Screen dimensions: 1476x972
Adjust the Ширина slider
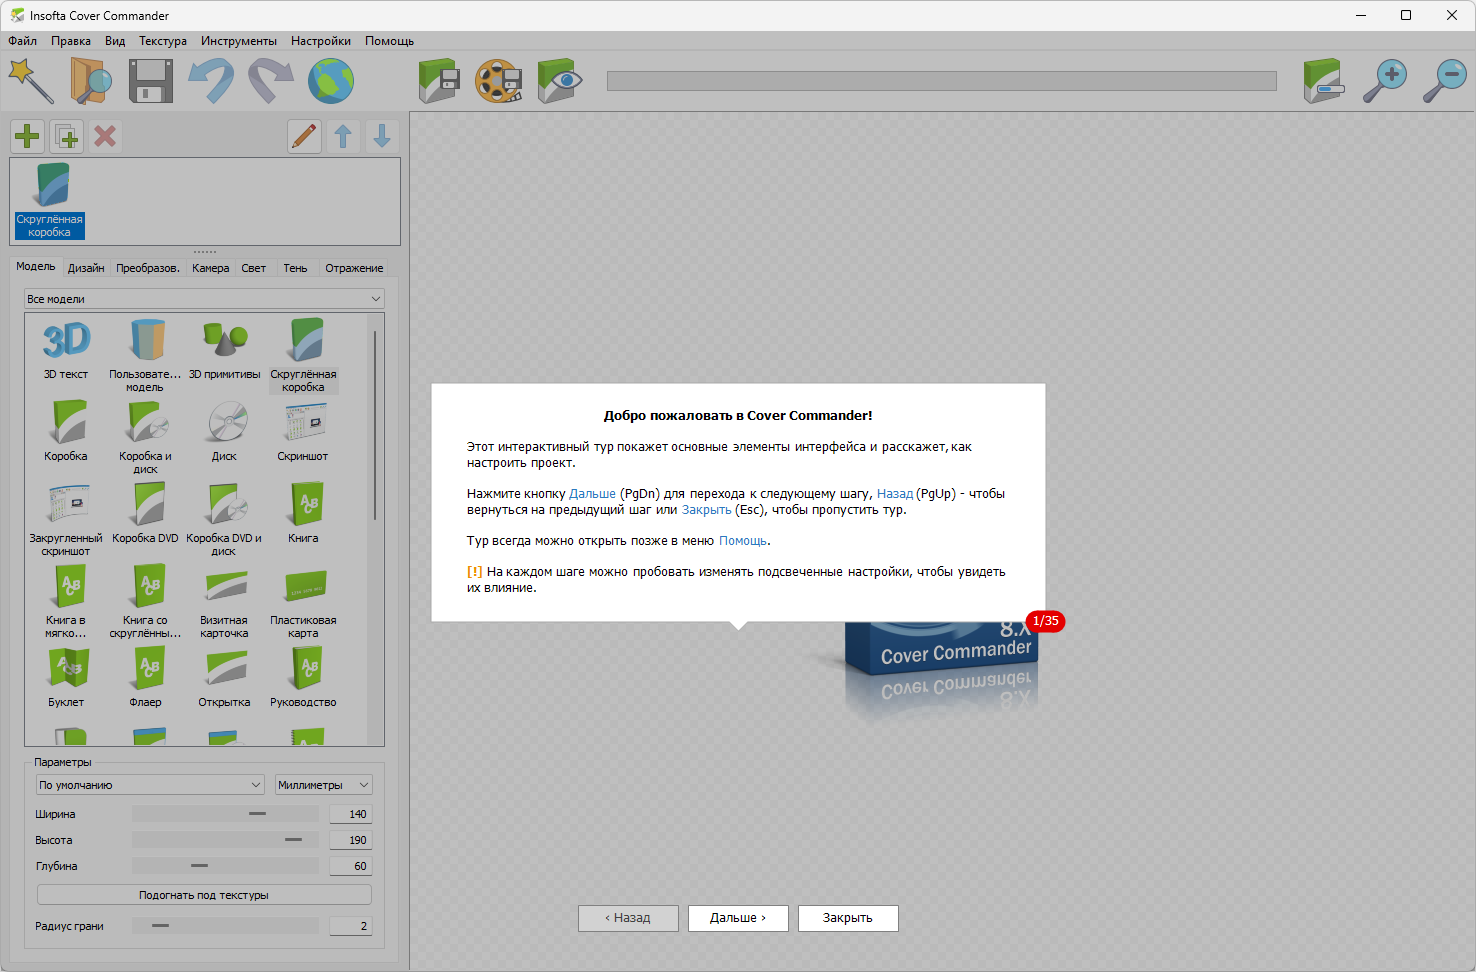[x=225, y=814]
